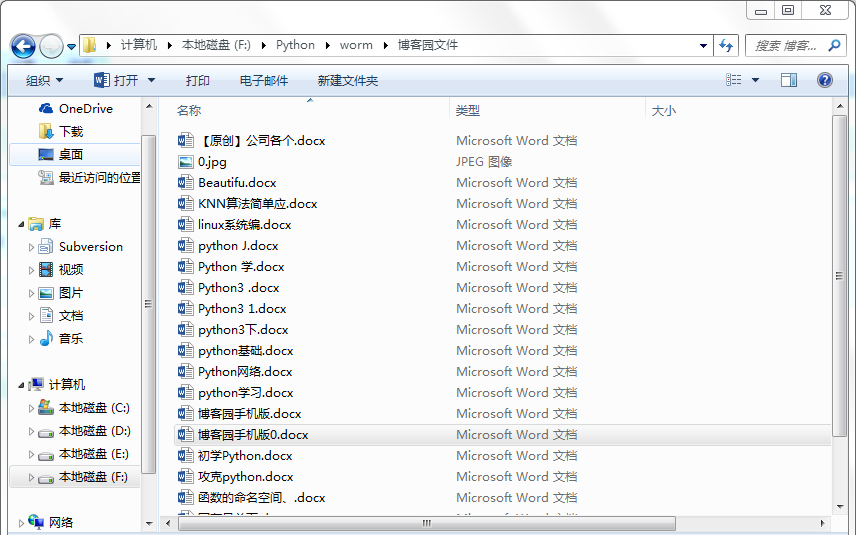Click 新建文件夹 in the toolbar
Screen dimensions: 856x535
point(348,81)
